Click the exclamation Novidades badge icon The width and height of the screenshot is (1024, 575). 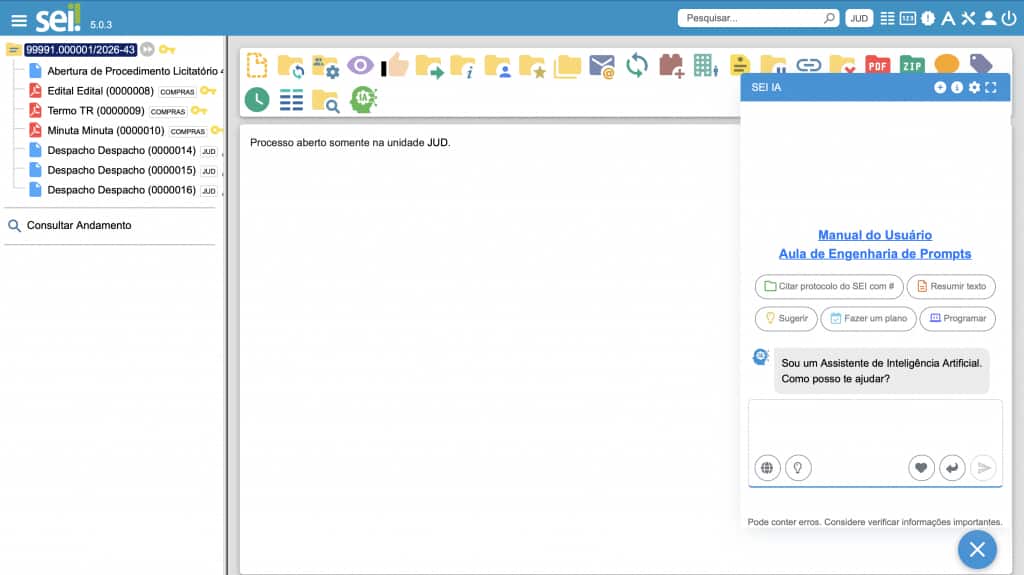tap(927, 18)
